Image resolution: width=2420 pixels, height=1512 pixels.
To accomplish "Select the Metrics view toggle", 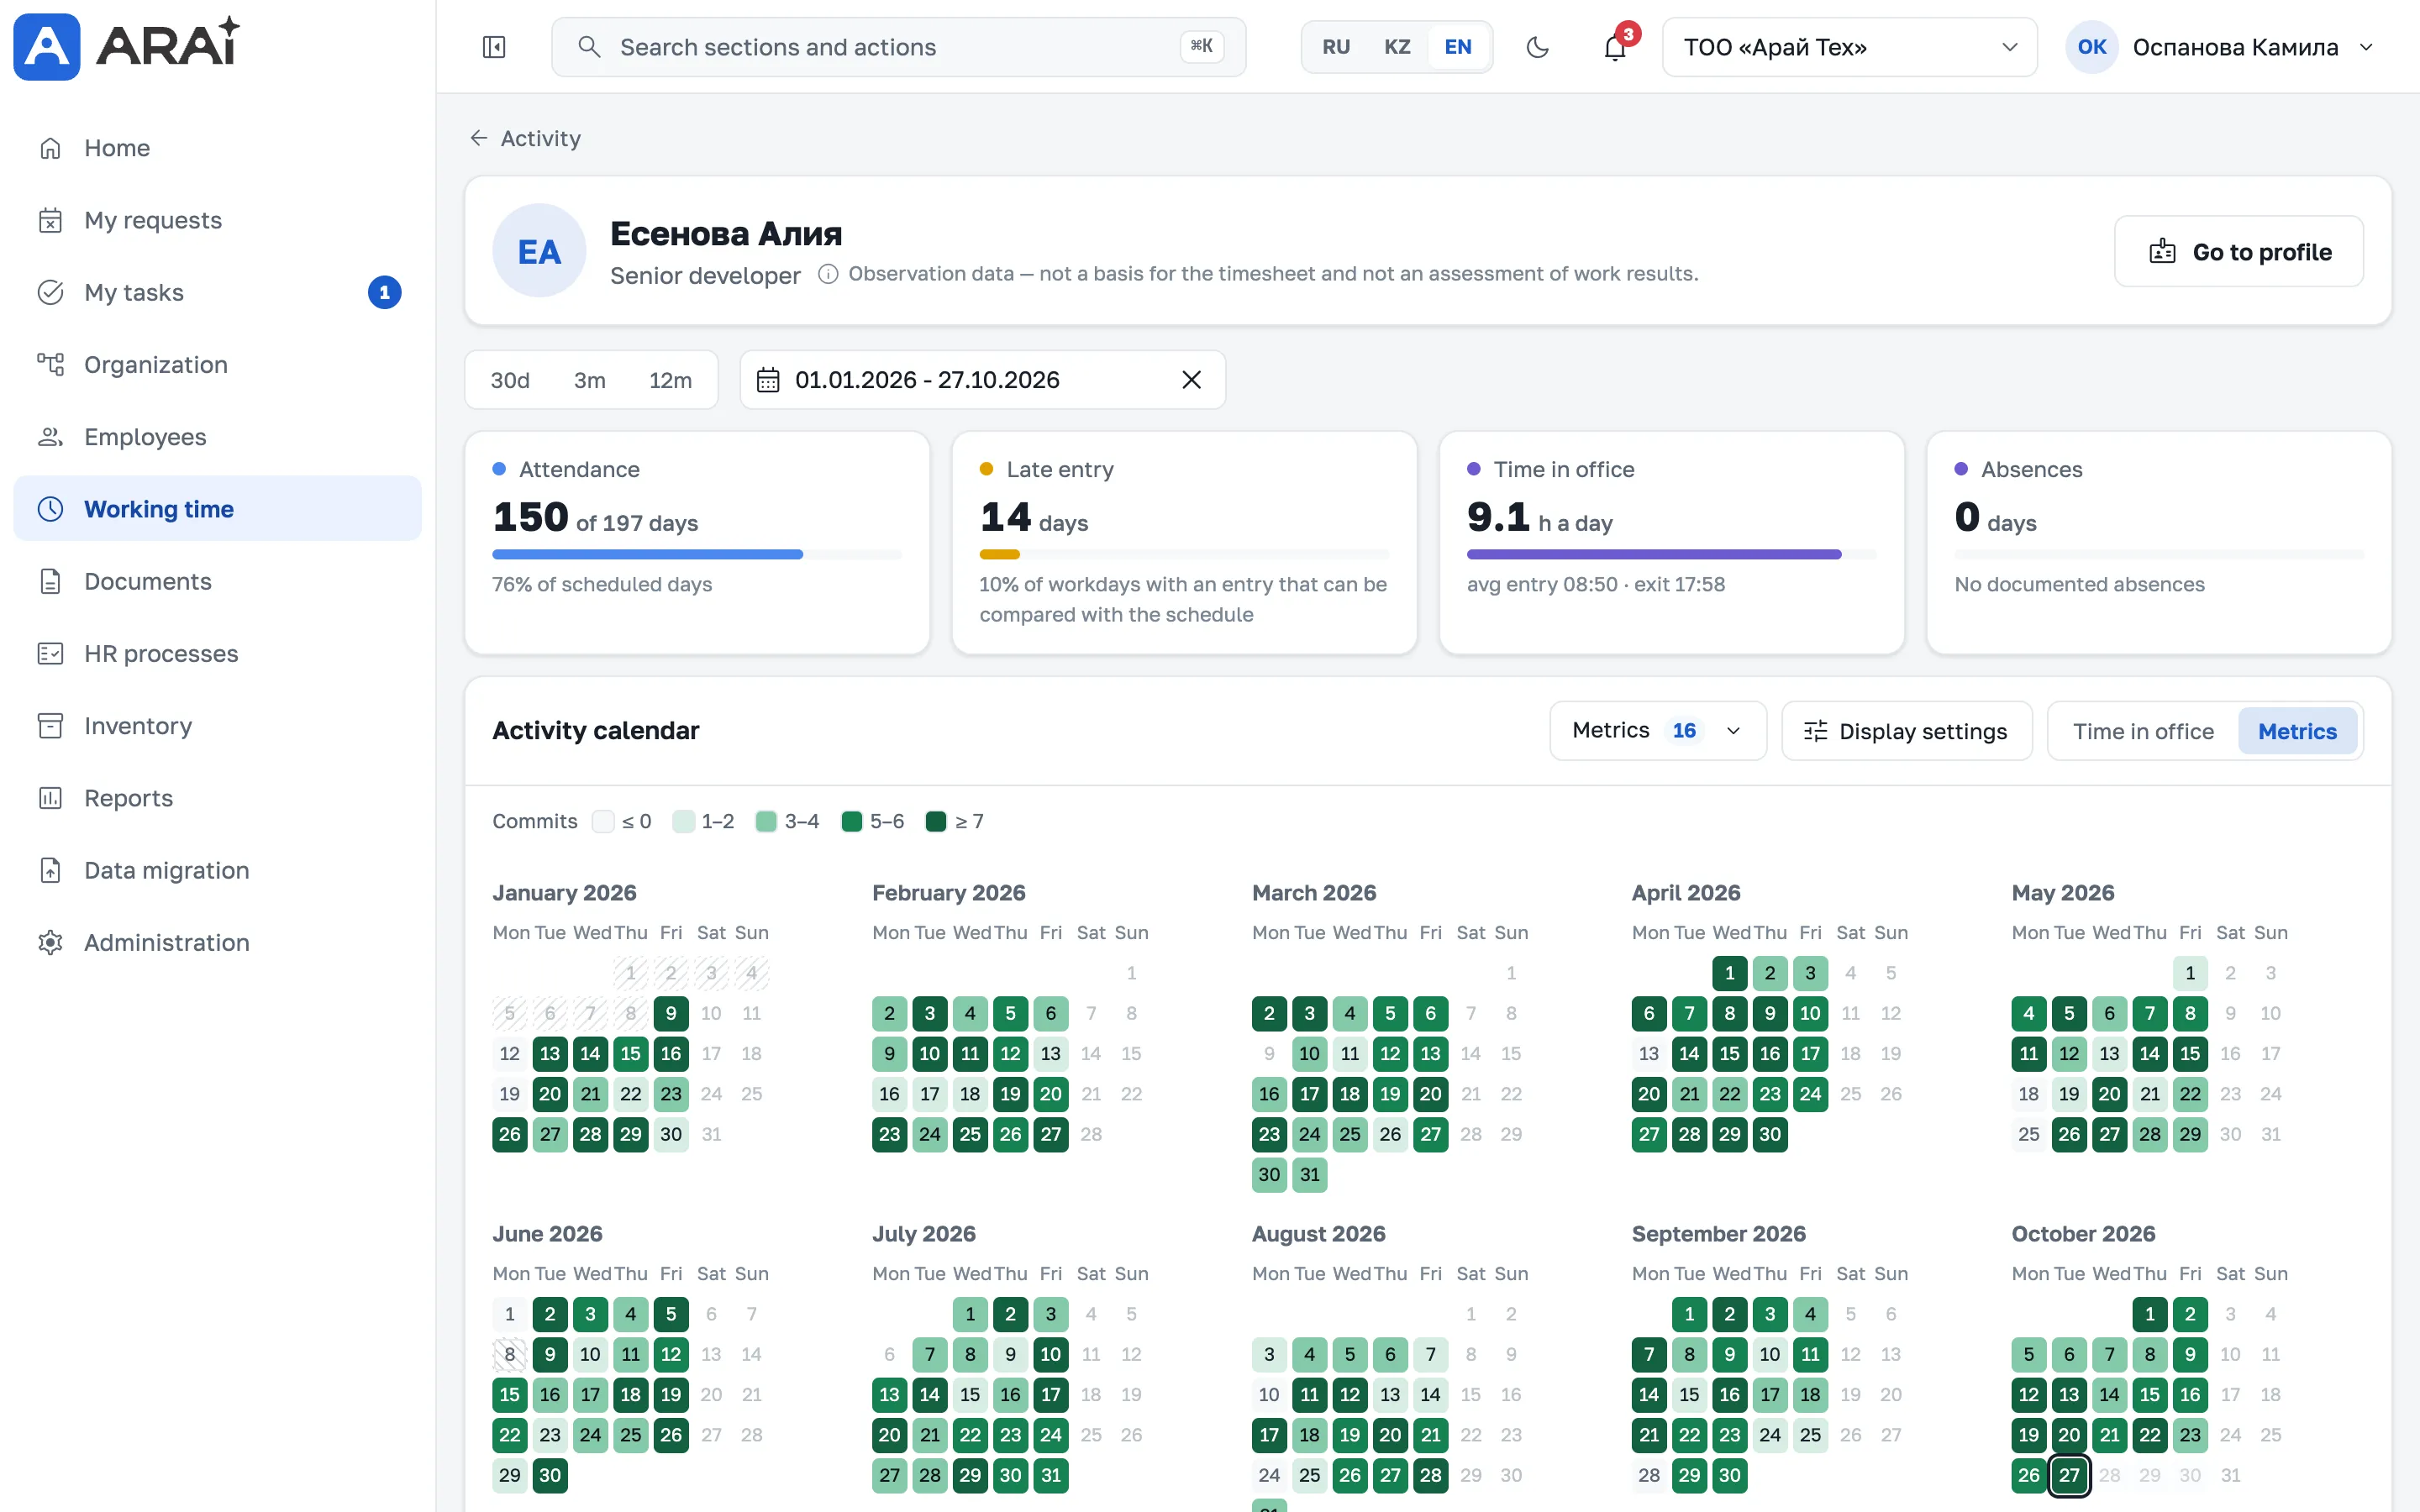I will coord(2297,731).
